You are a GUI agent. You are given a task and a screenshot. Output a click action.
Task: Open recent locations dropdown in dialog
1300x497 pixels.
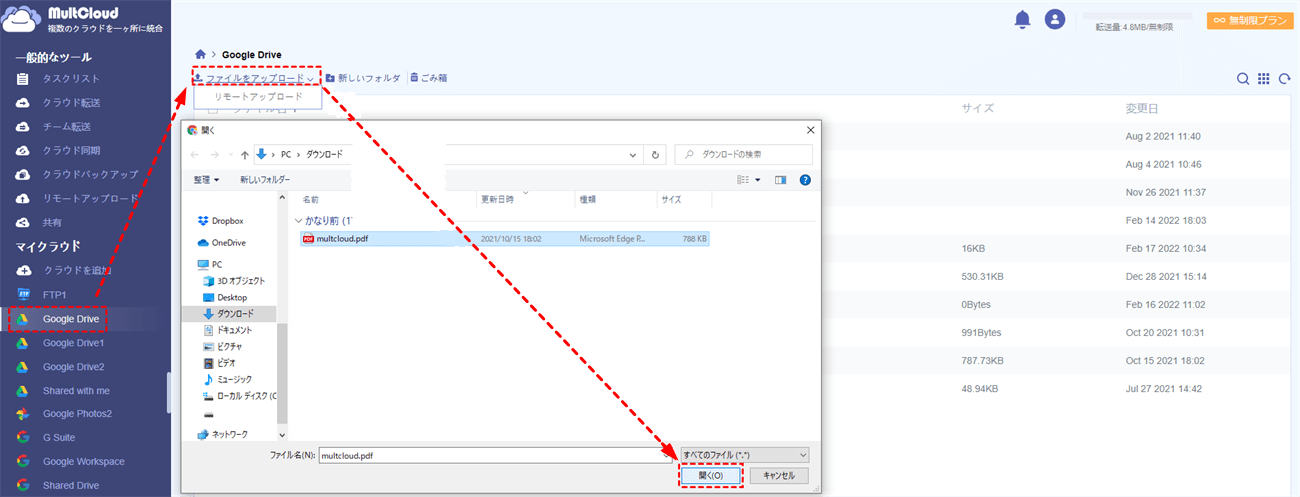tap(230, 155)
